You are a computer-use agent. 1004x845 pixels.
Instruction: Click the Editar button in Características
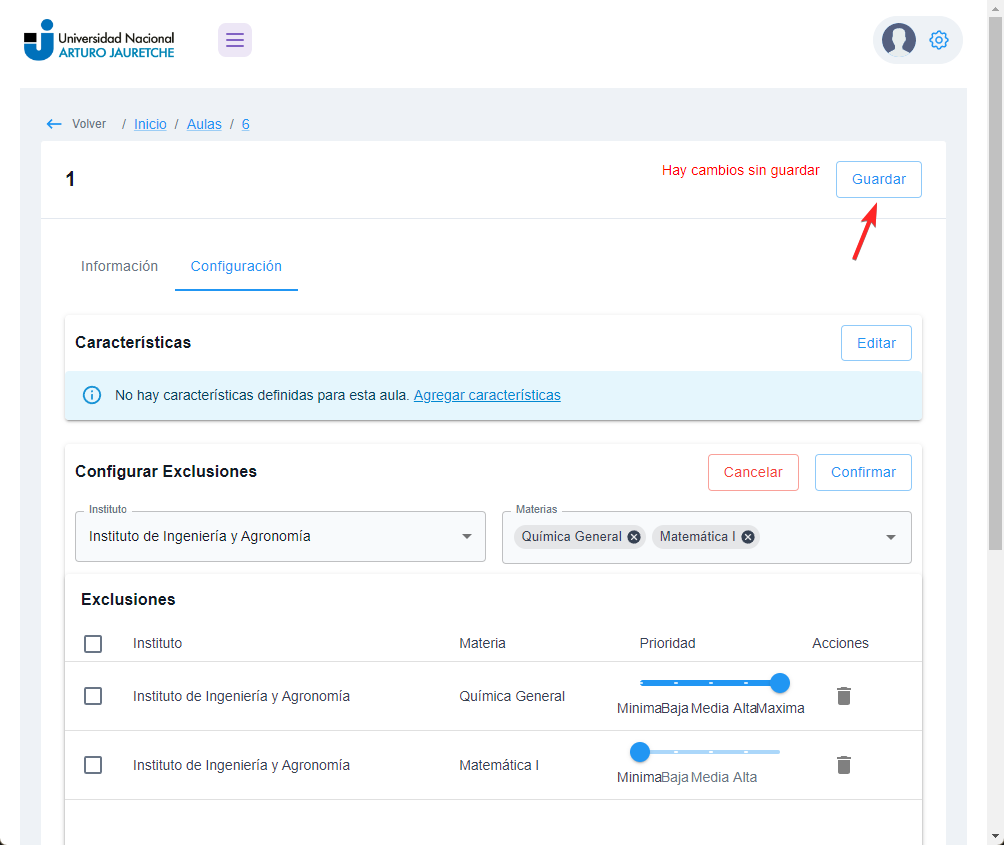tap(876, 343)
